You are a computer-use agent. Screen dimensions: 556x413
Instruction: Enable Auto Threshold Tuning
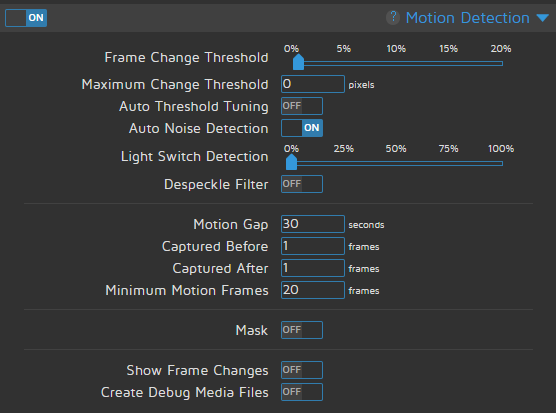coord(302,106)
